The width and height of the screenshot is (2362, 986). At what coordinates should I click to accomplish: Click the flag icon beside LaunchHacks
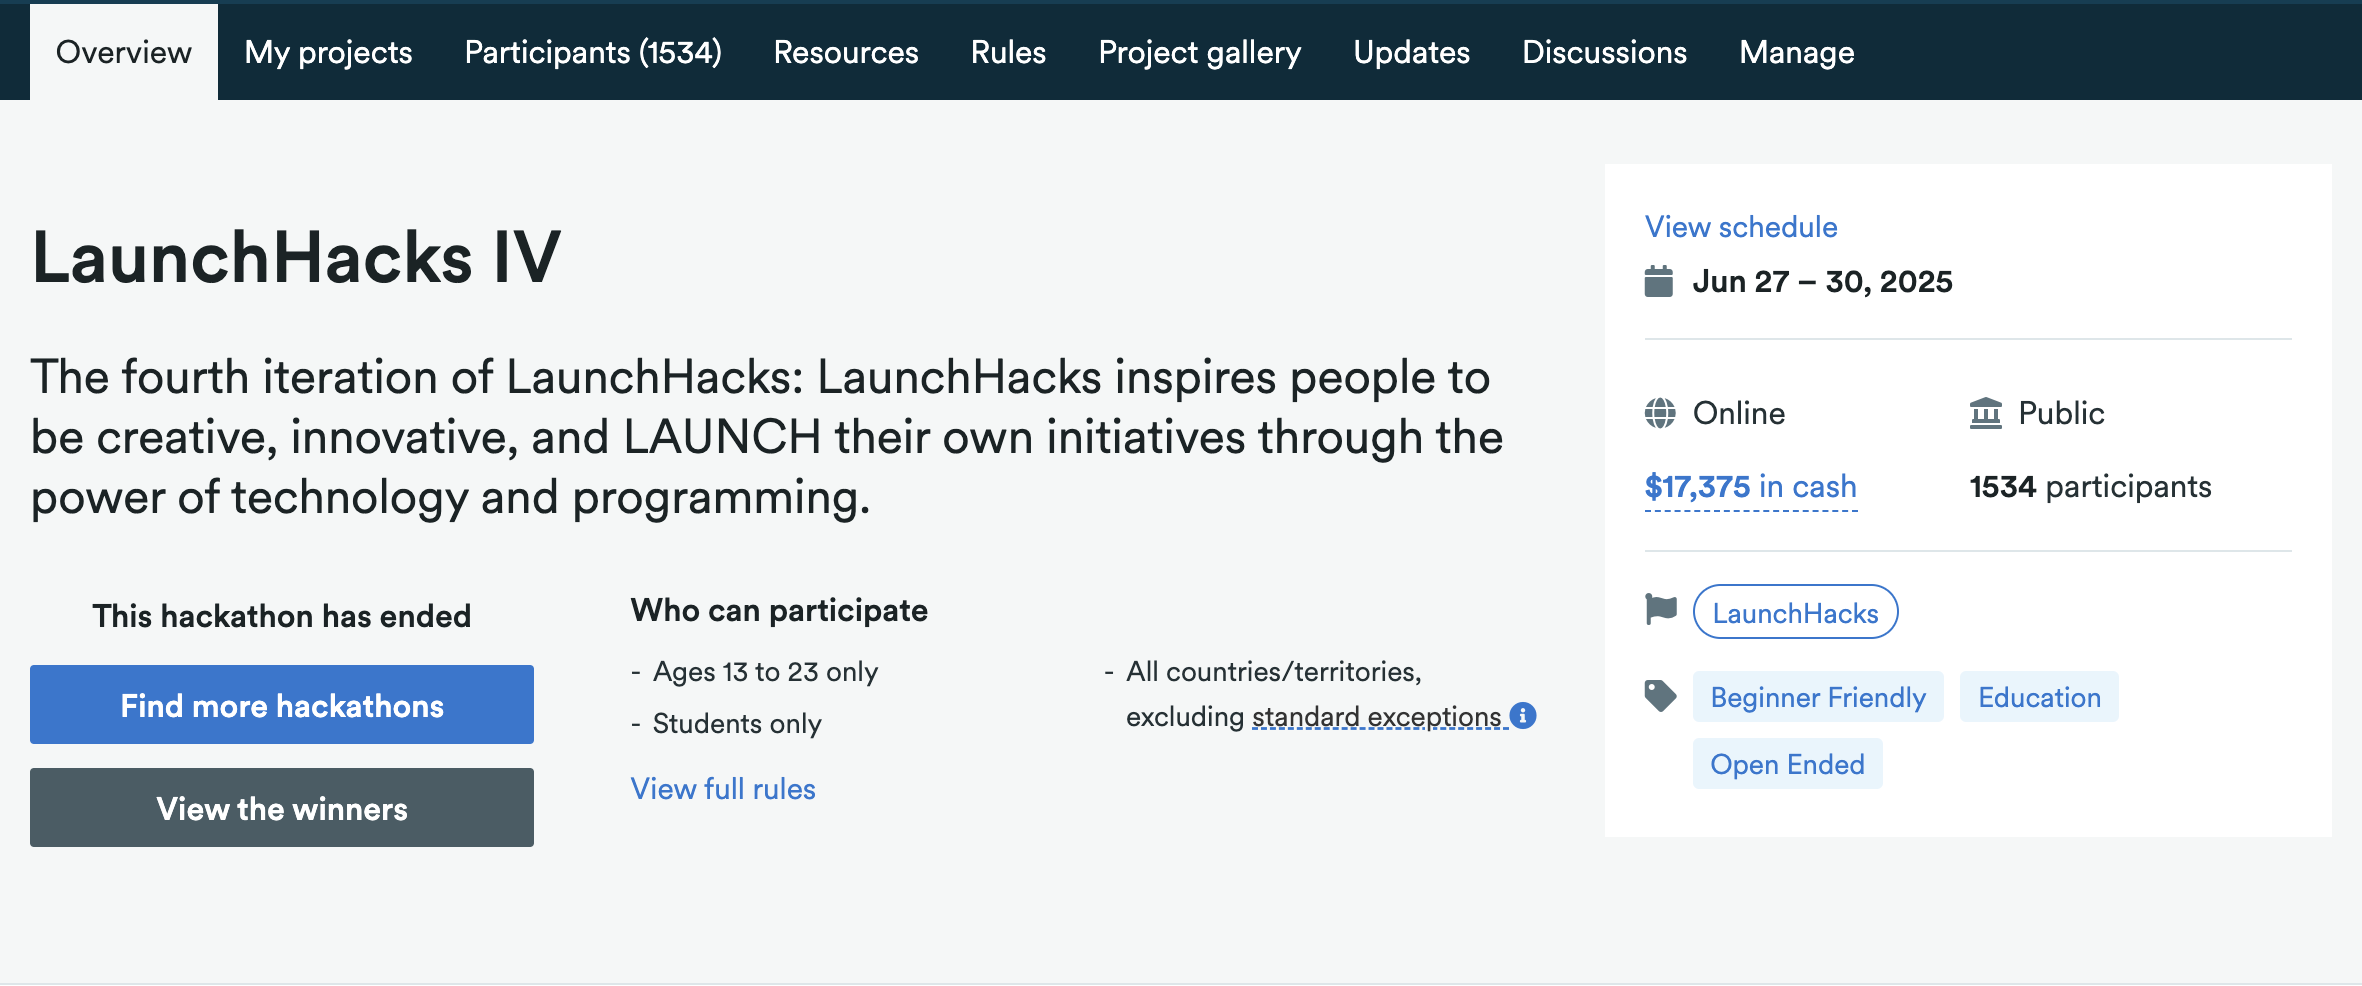1661,608
